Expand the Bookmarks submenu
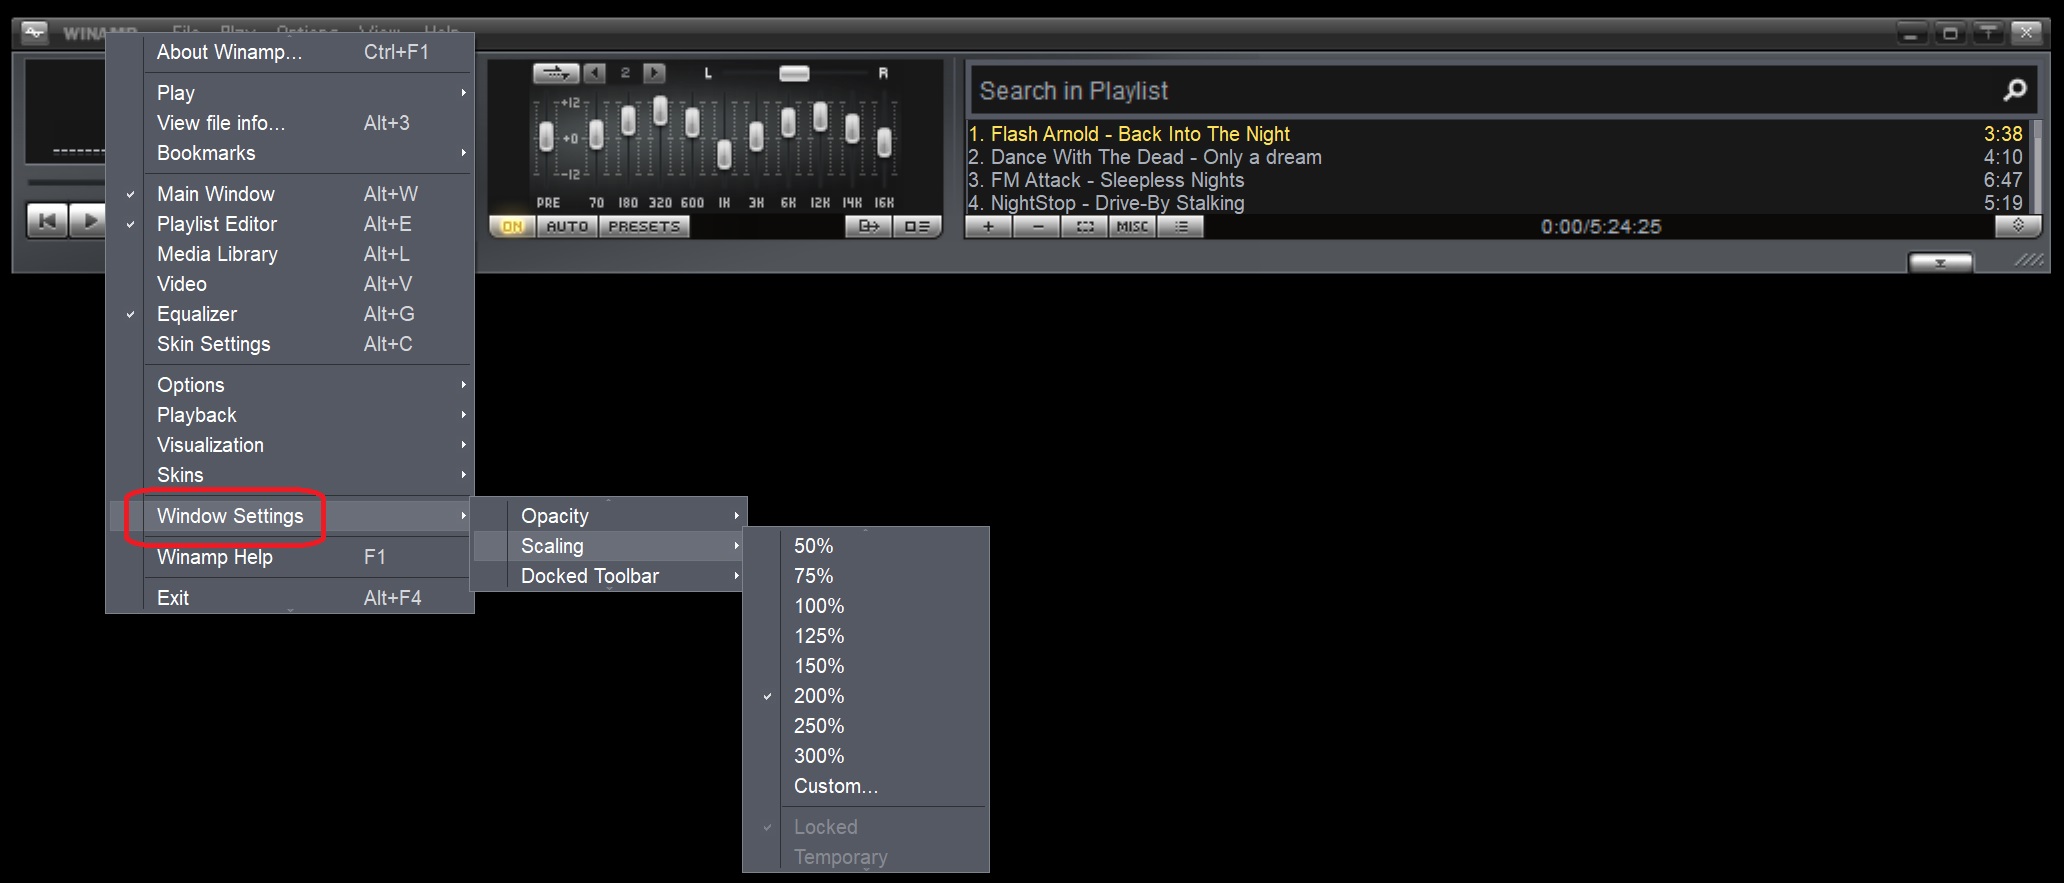This screenshot has height=883, width=2064. click(289, 153)
